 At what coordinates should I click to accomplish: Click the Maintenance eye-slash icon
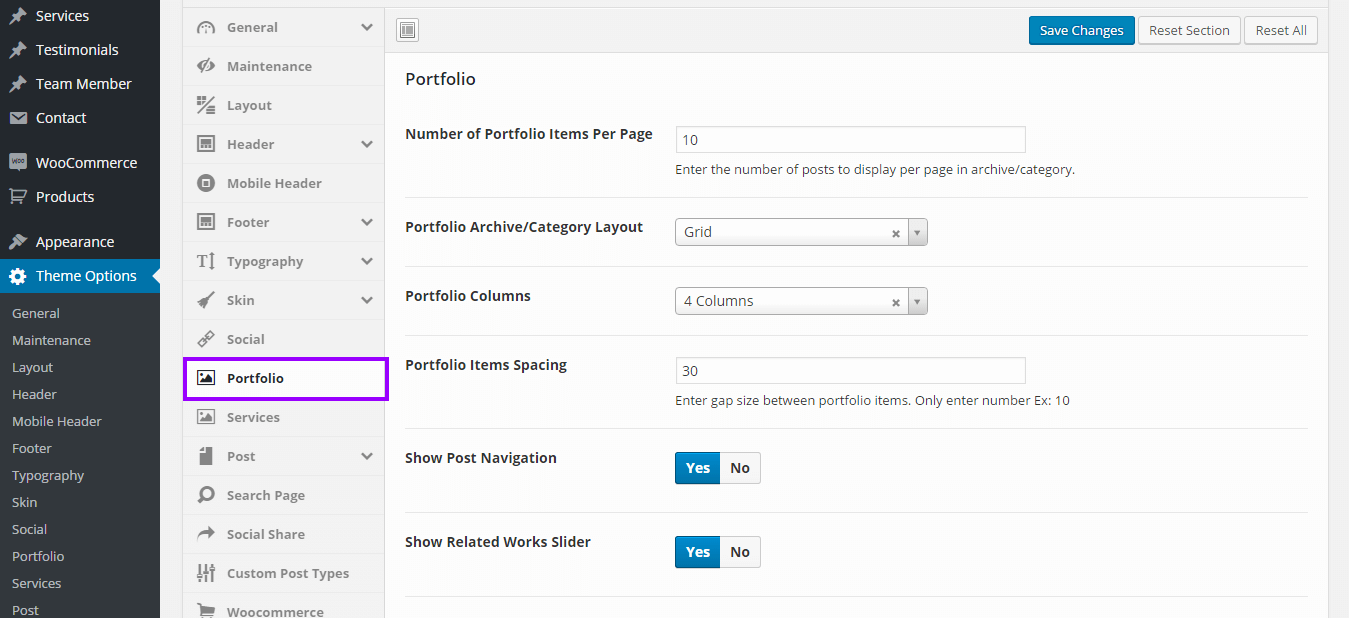tap(206, 66)
